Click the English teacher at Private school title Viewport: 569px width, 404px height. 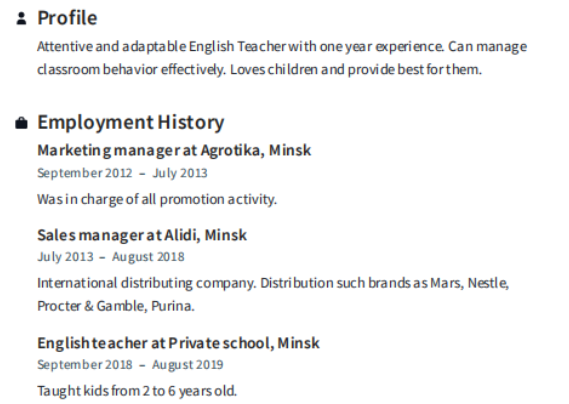pos(179,343)
